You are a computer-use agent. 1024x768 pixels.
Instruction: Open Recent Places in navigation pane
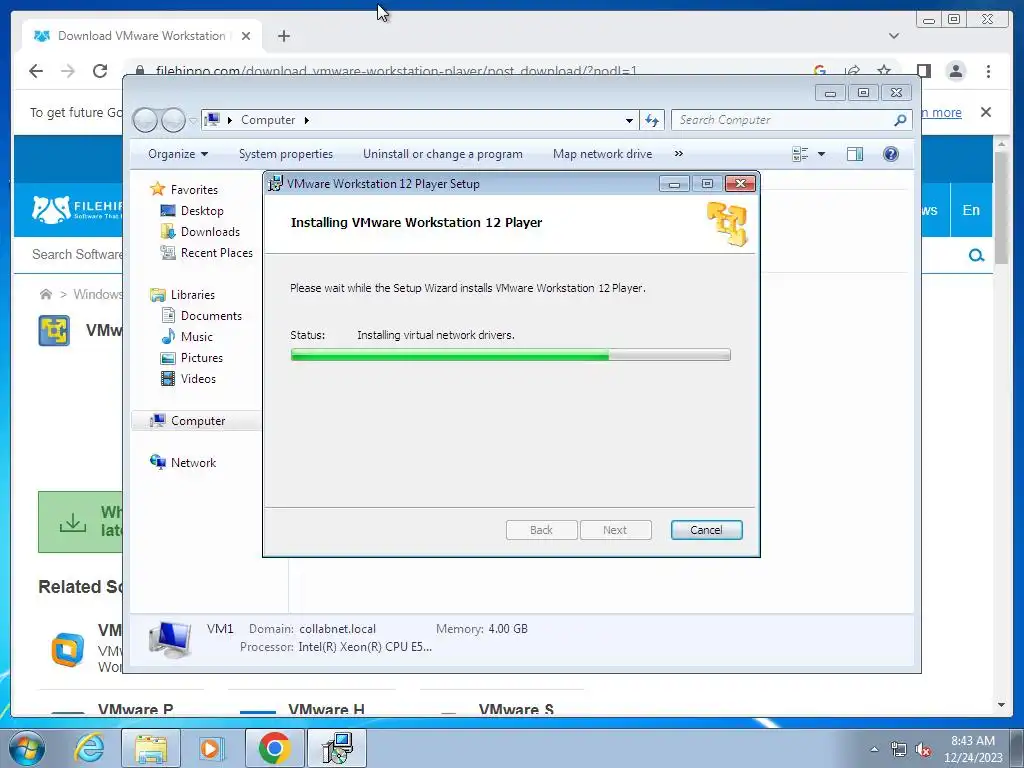(216, 253)
